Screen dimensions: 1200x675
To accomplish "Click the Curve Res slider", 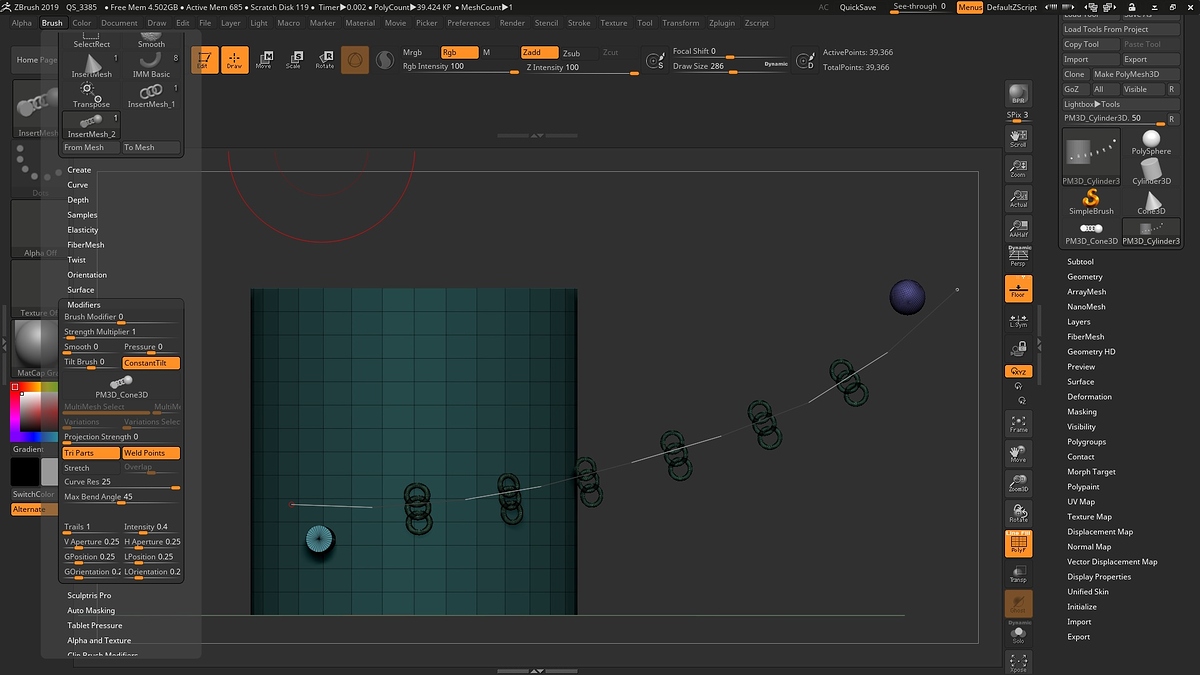I will (122, 483).
